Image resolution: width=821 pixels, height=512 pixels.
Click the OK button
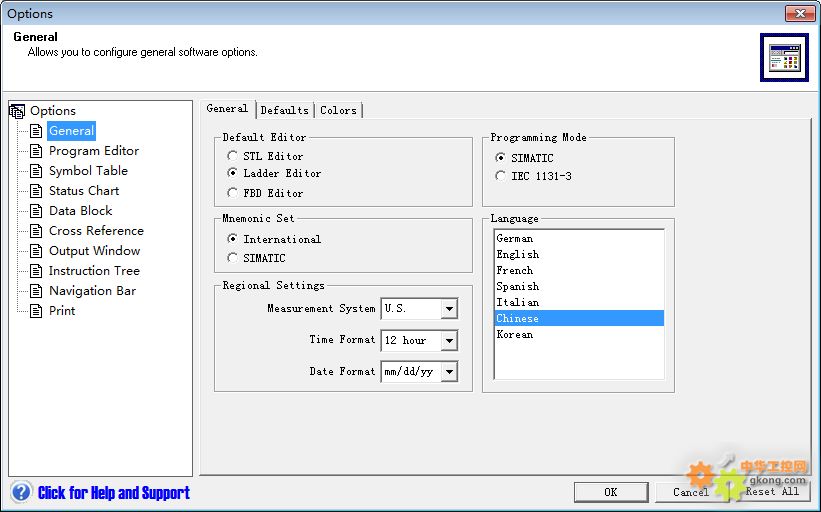[x=611, y=492]
